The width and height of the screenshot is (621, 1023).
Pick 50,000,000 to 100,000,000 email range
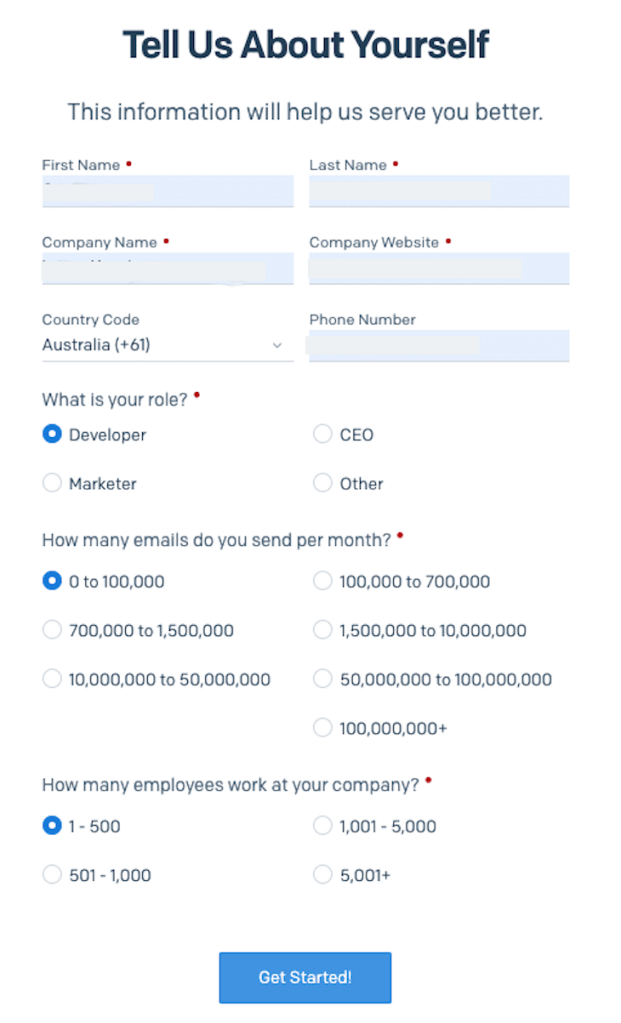(x=322, y=679)
